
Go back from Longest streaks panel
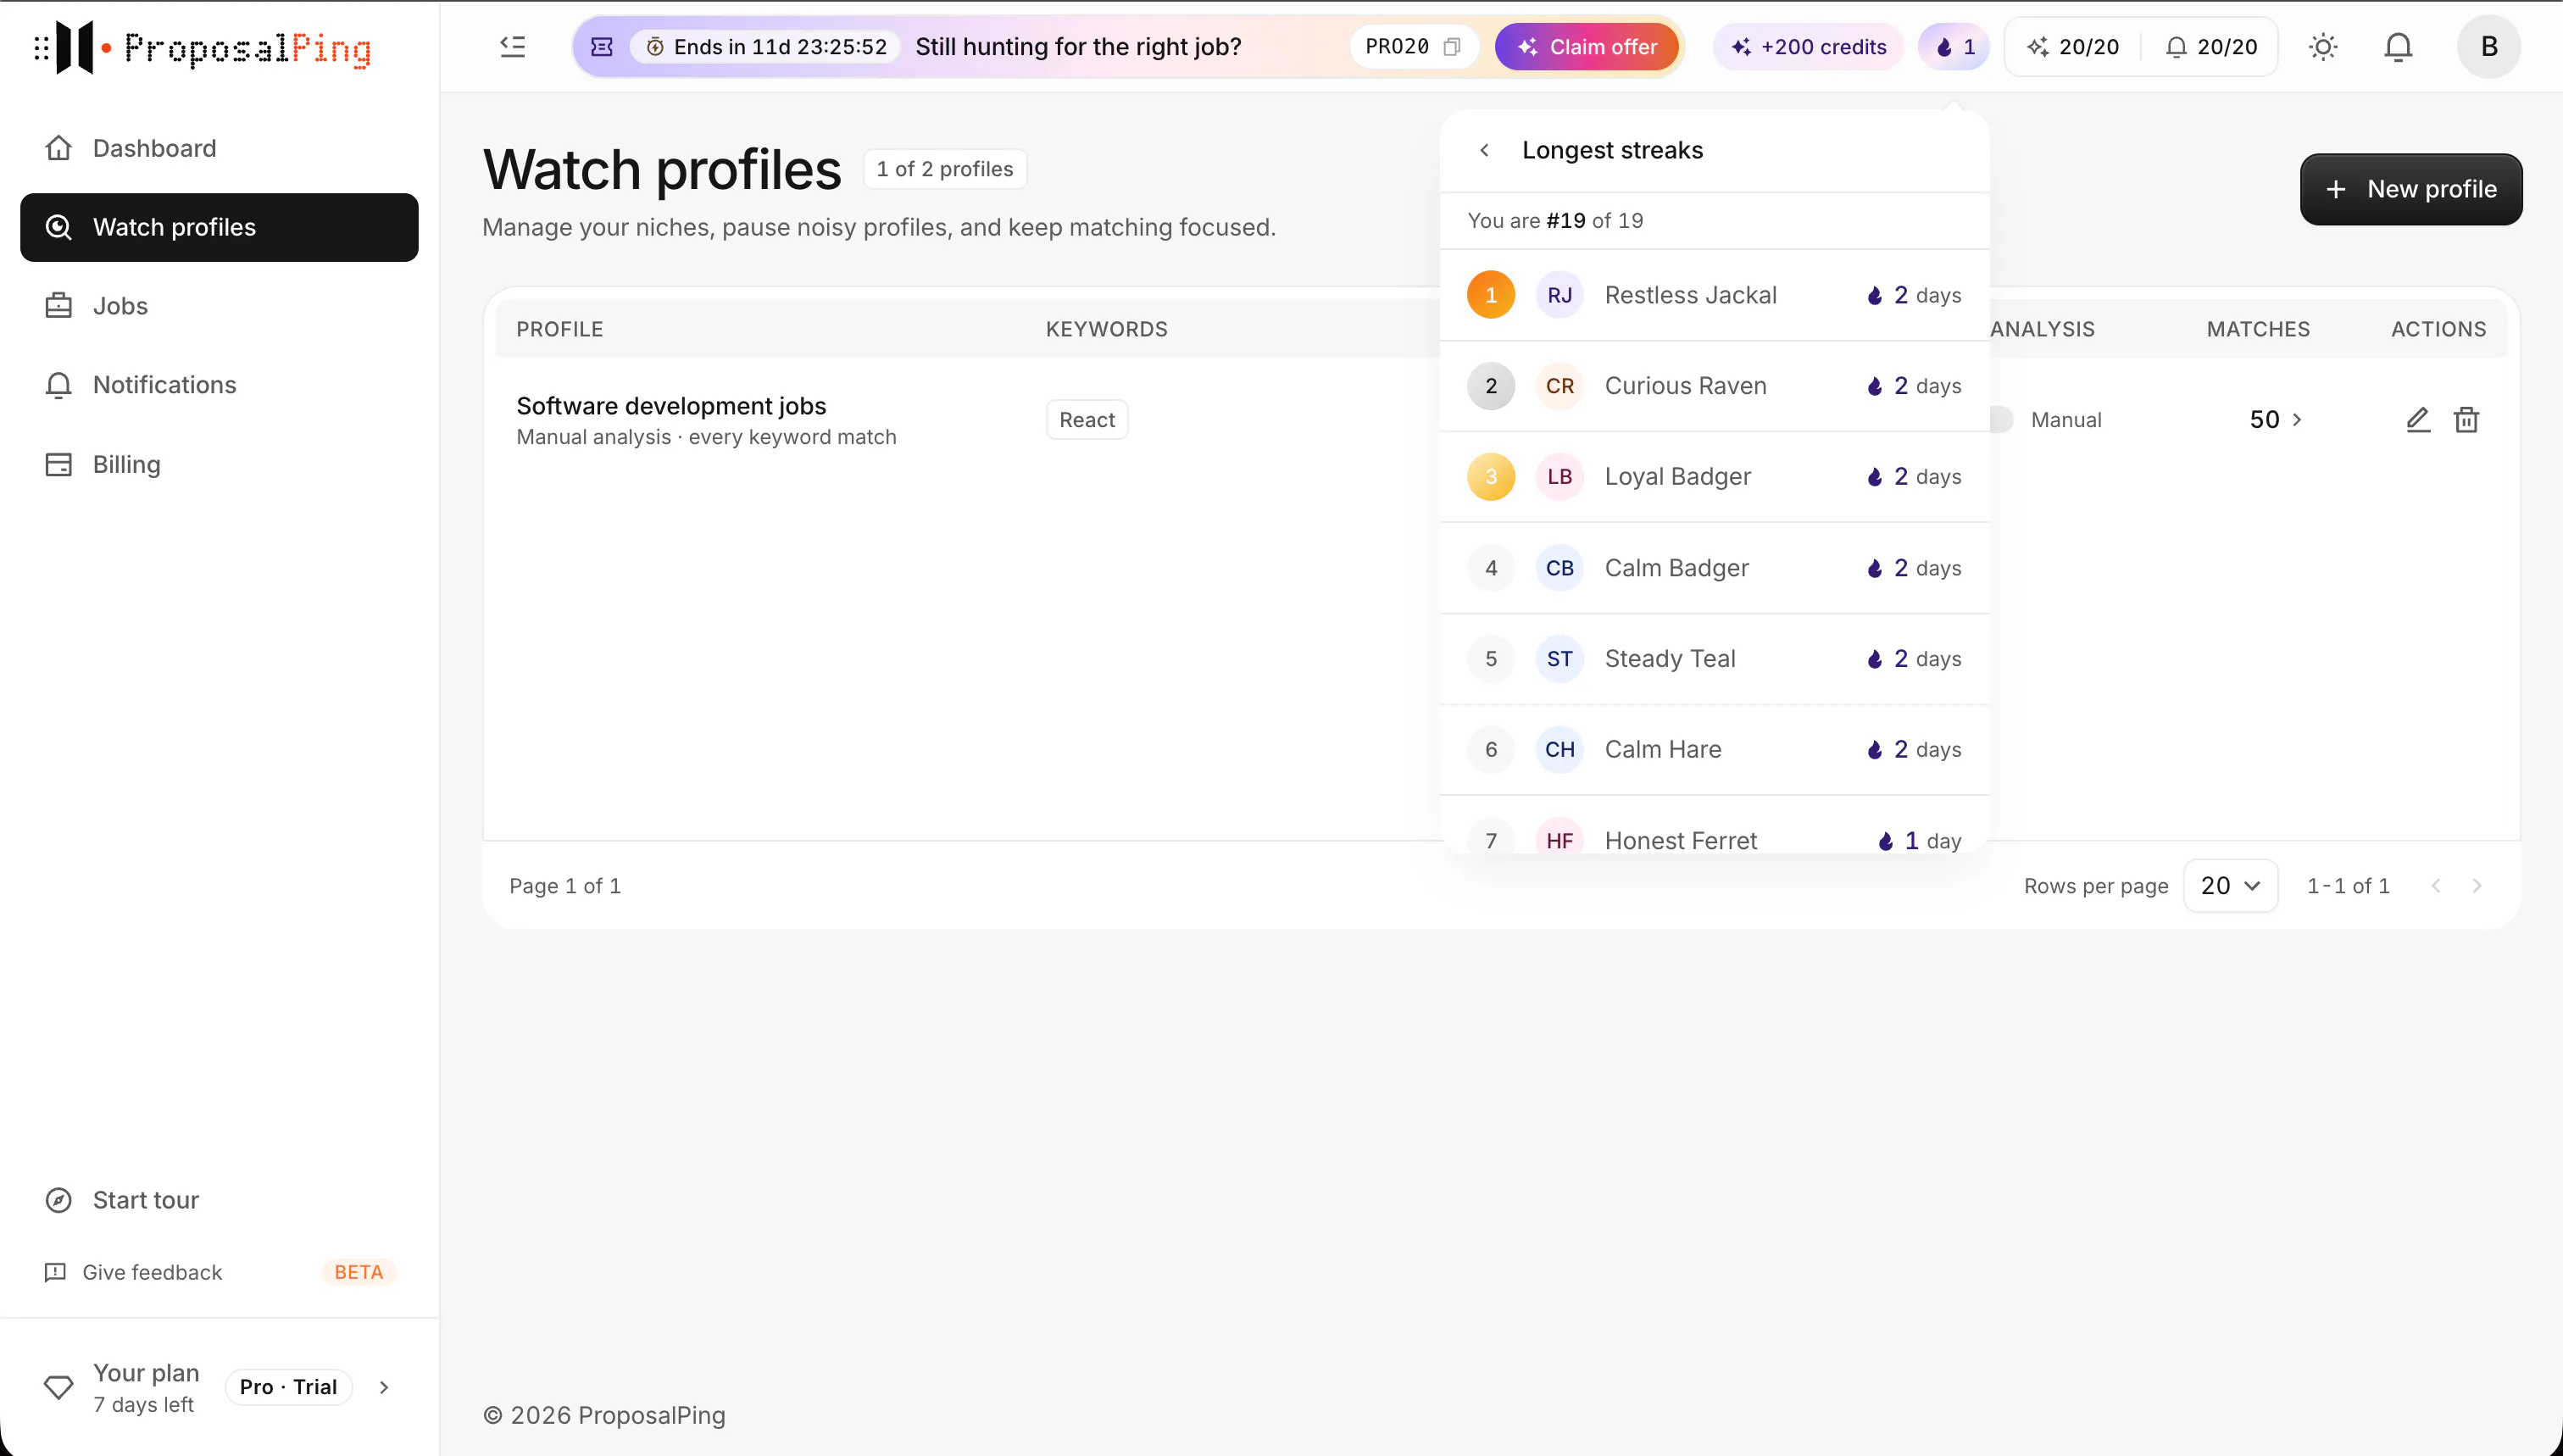tap(1484, 150)
